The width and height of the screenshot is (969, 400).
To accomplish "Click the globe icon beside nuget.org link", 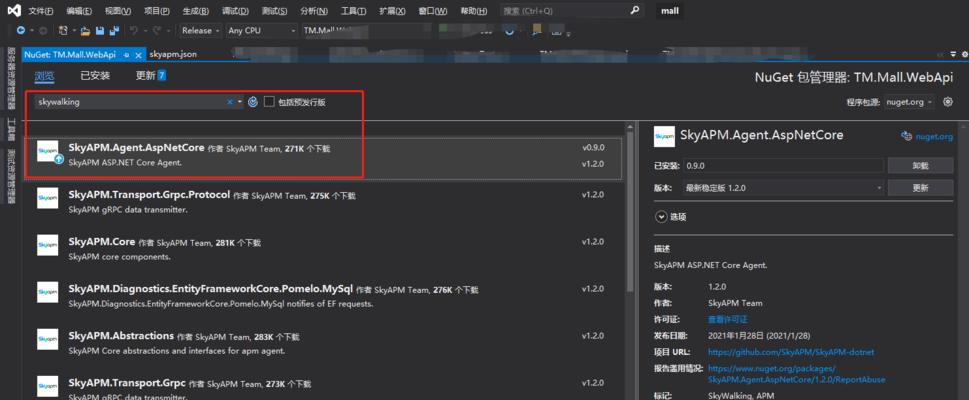I will coord(907,136).
